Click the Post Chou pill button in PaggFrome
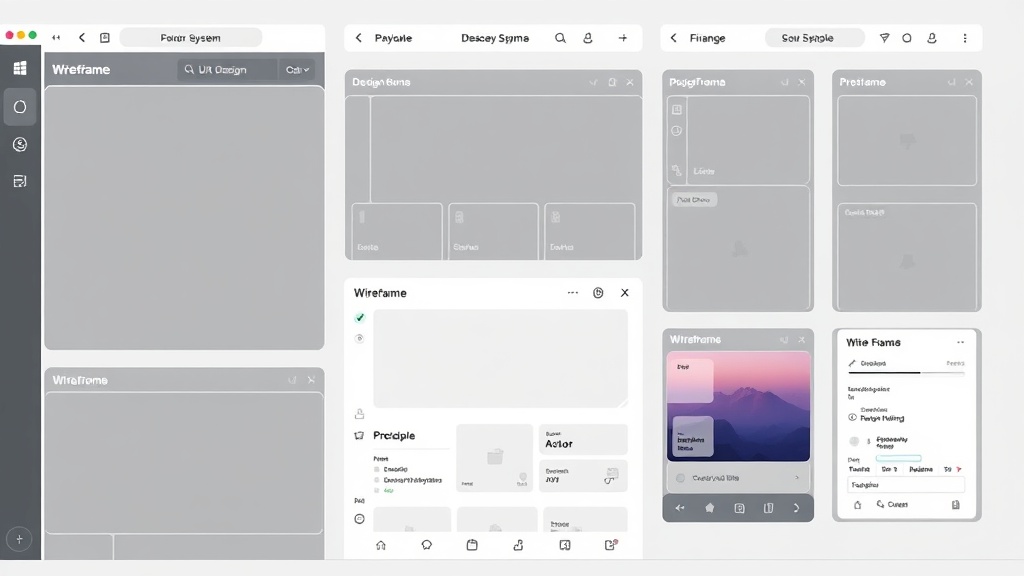This screenshot has width=1024, height=576. point(694,200)
